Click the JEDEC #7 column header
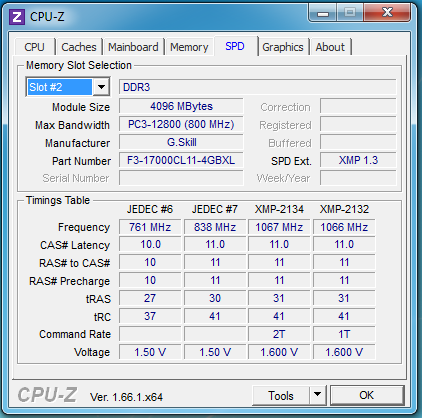The image size is (422, 418). [x=215, y=209]
